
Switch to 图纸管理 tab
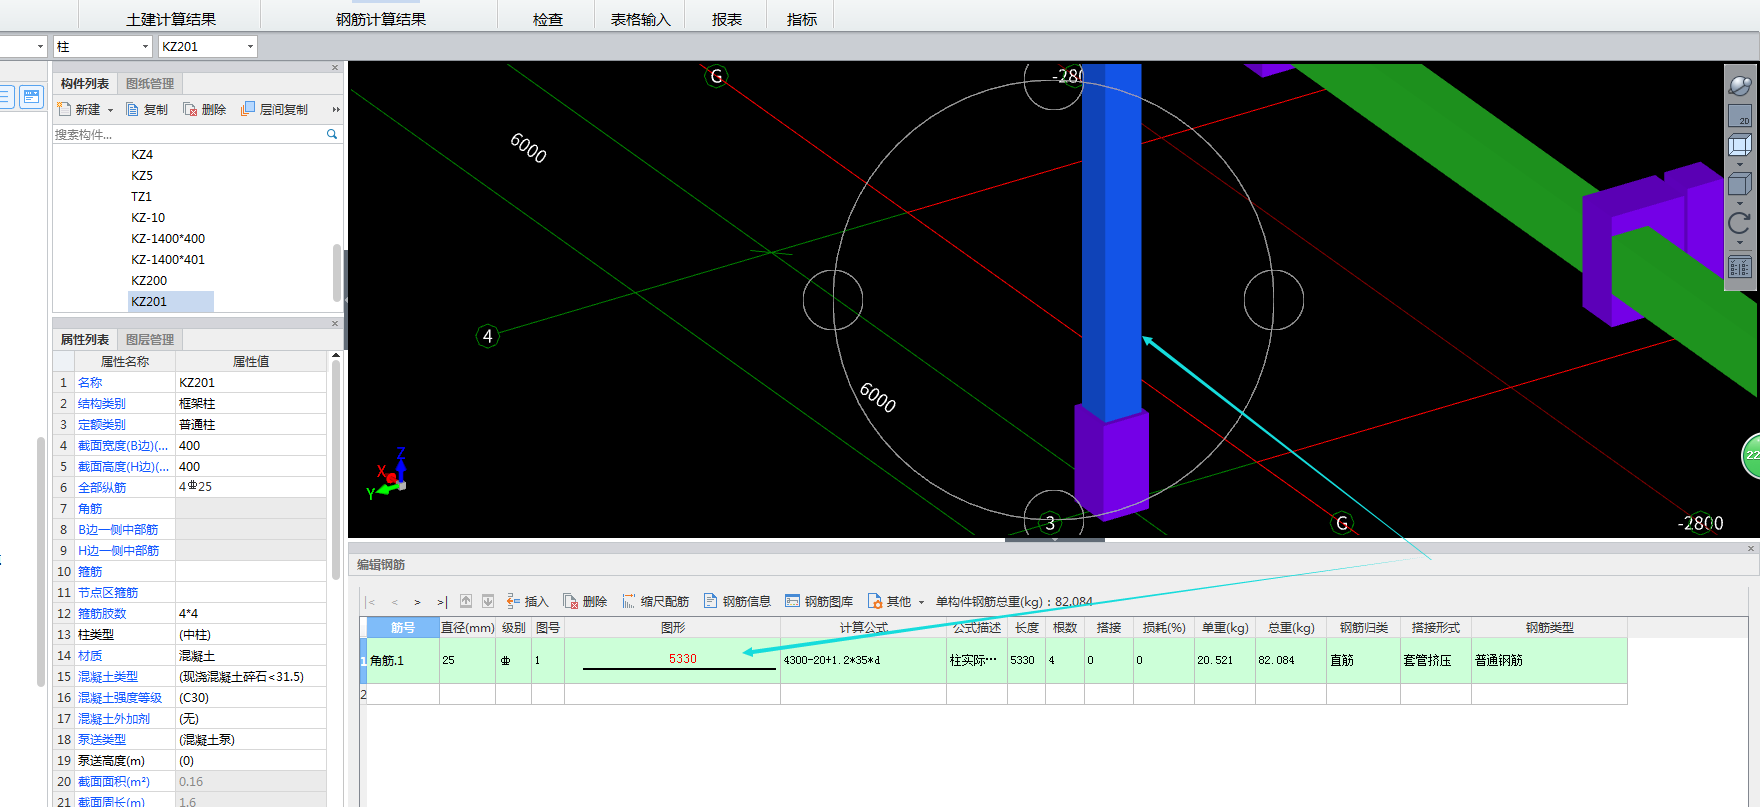[x=150, y=84]
